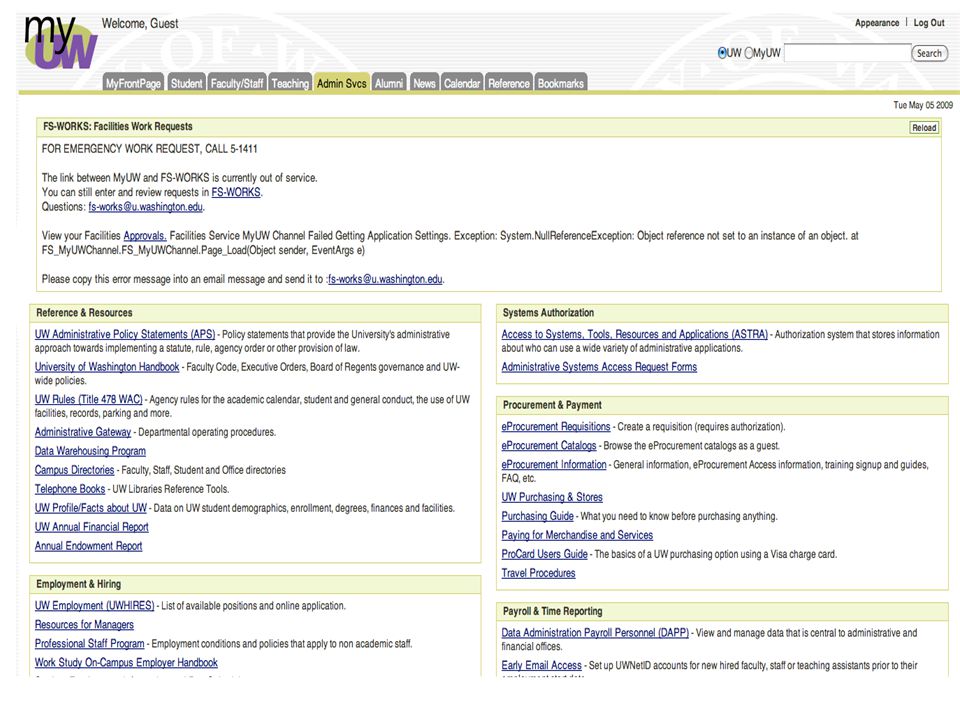Open Travel Procedures link

click(x=538, y=572)
